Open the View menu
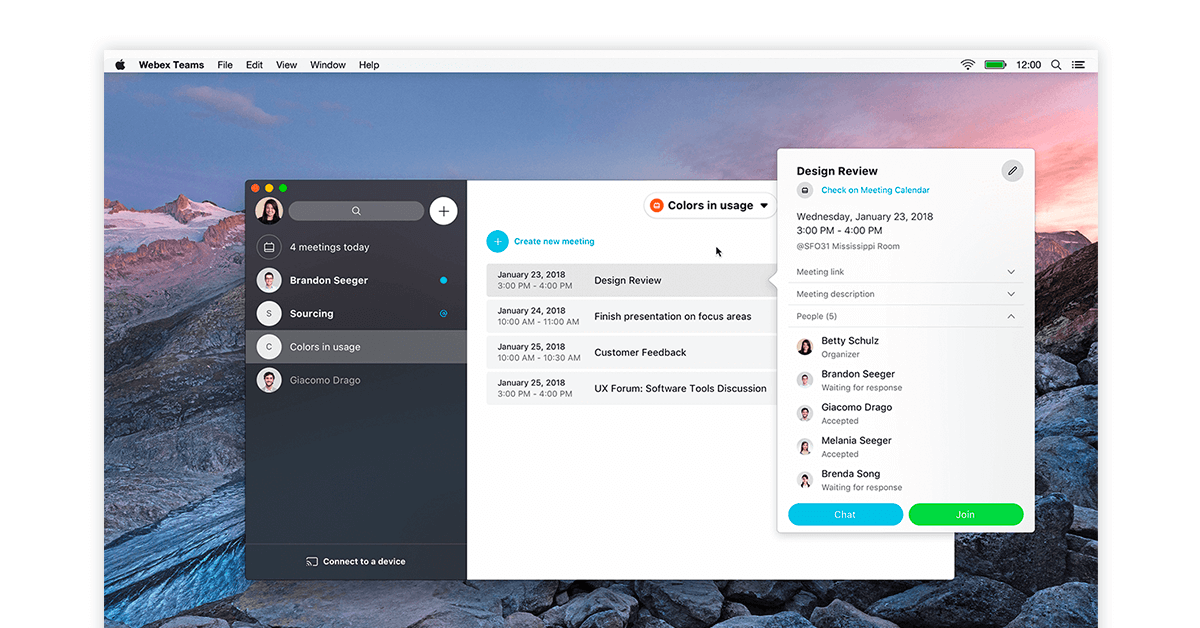This screenshot has width=1200, height=628. (x=287, y=65)
